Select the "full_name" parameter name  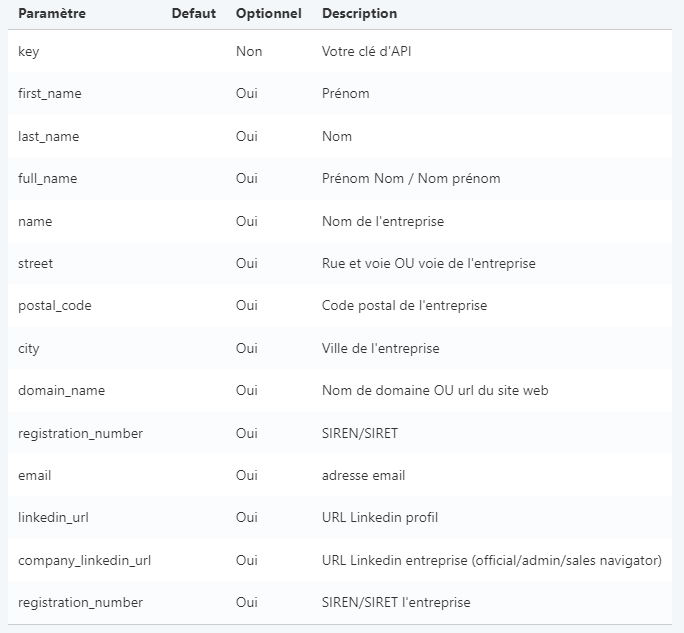(x=47, y=179)
